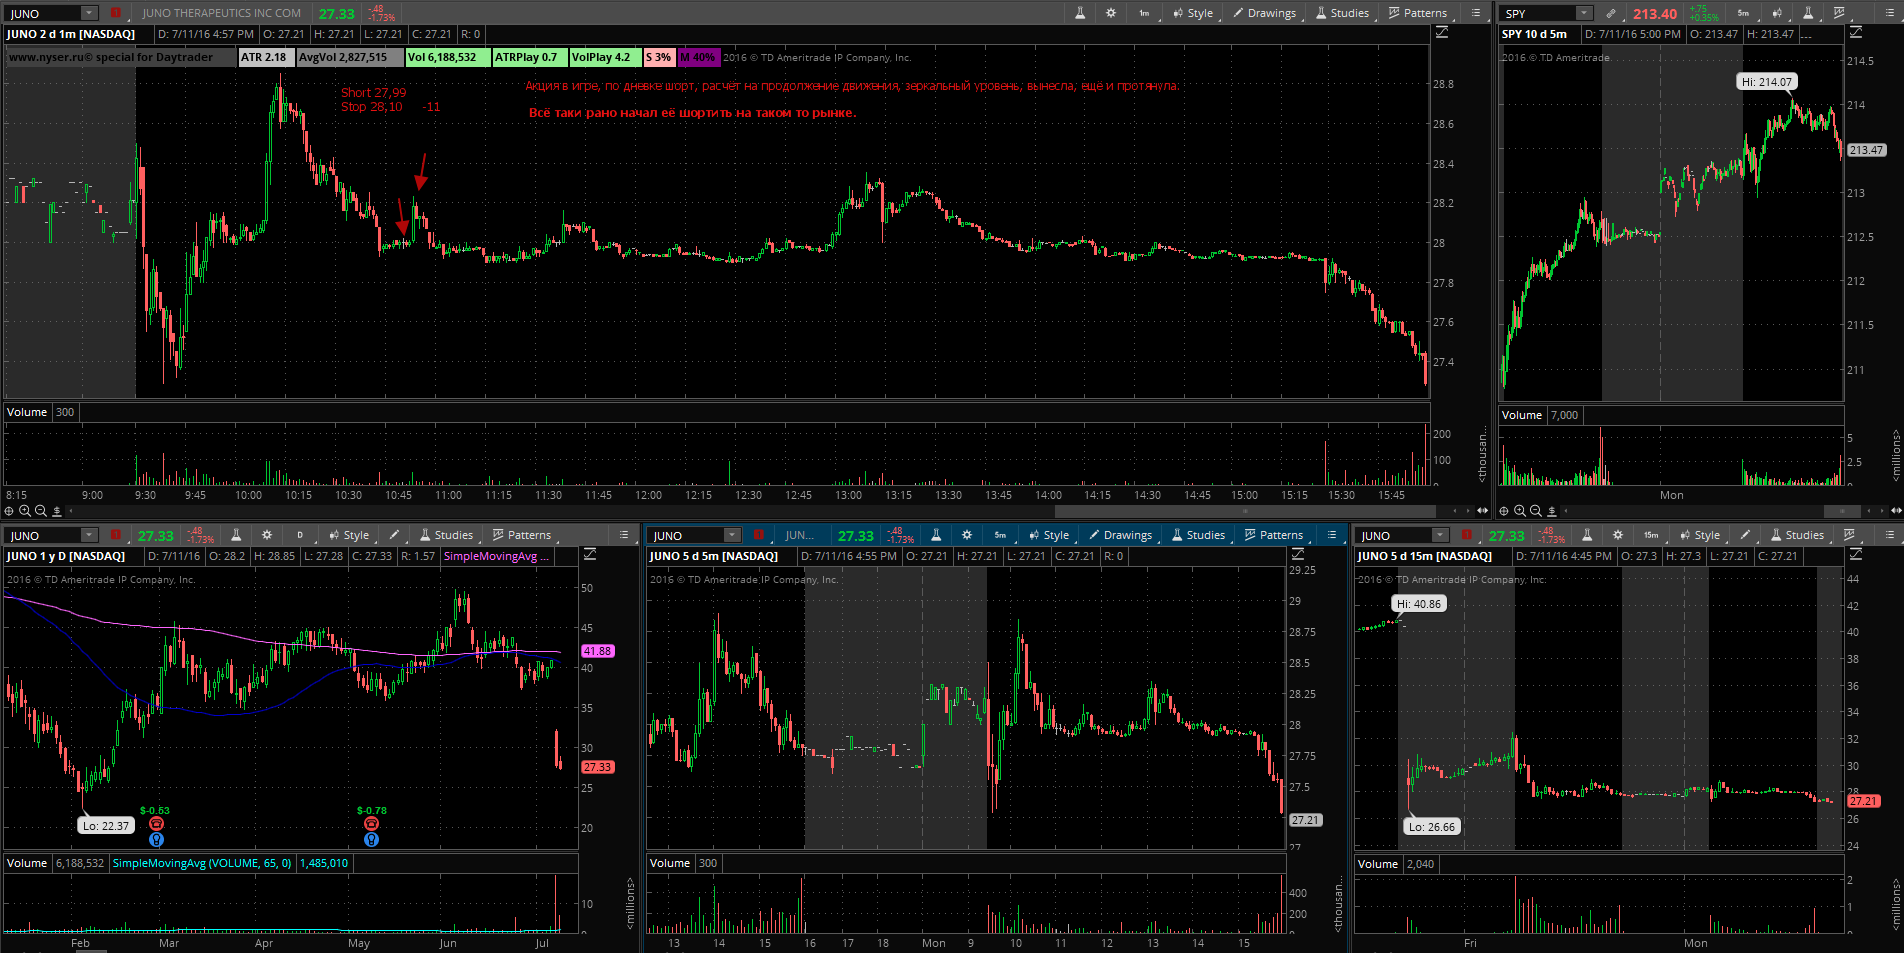
Task: Open the patterns icon on JUNO 15m chart toolbar
Action: (1850, 535)
